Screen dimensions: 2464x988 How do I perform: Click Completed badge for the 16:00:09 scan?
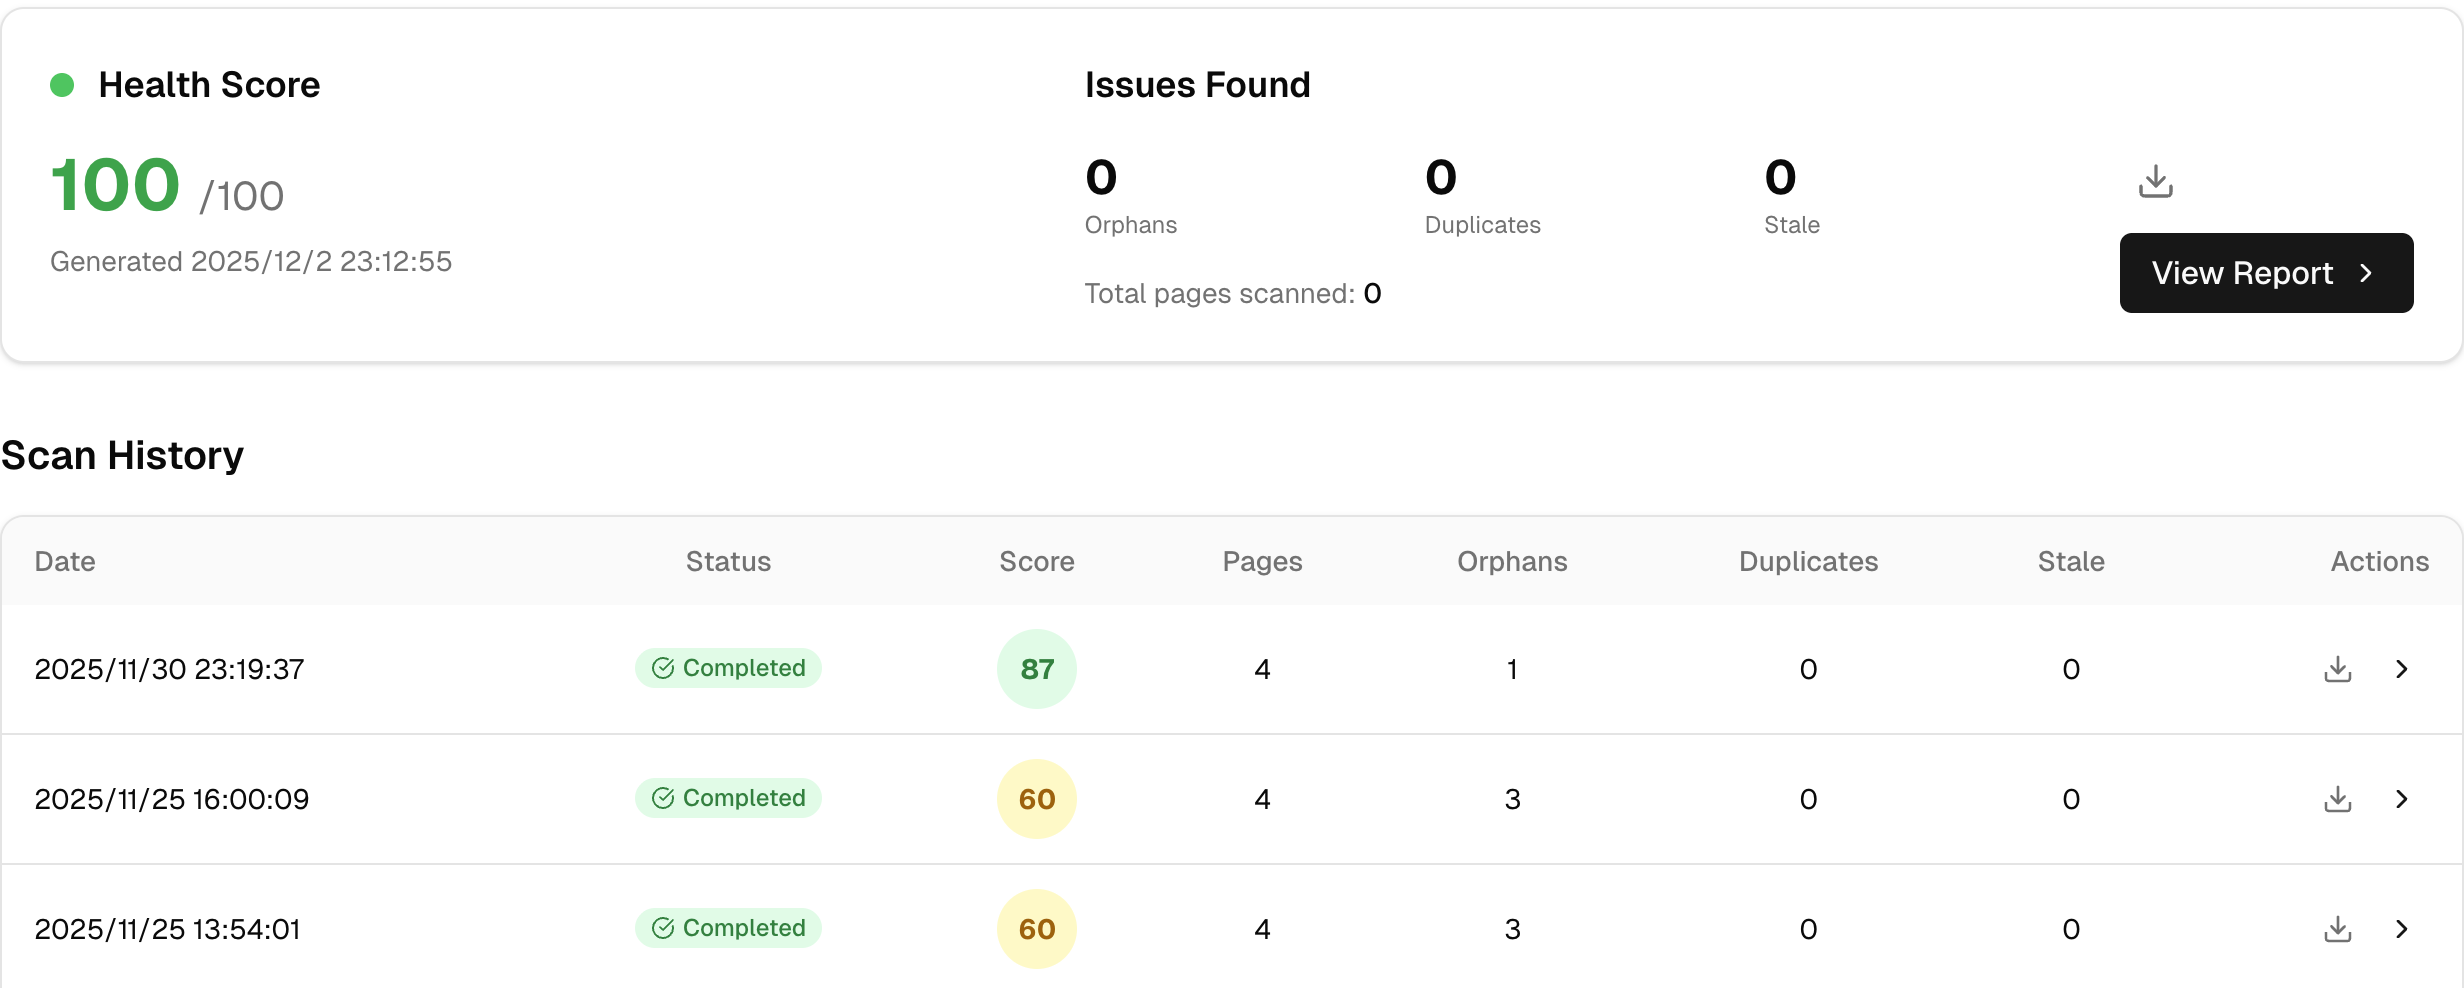tap(728, 798)
